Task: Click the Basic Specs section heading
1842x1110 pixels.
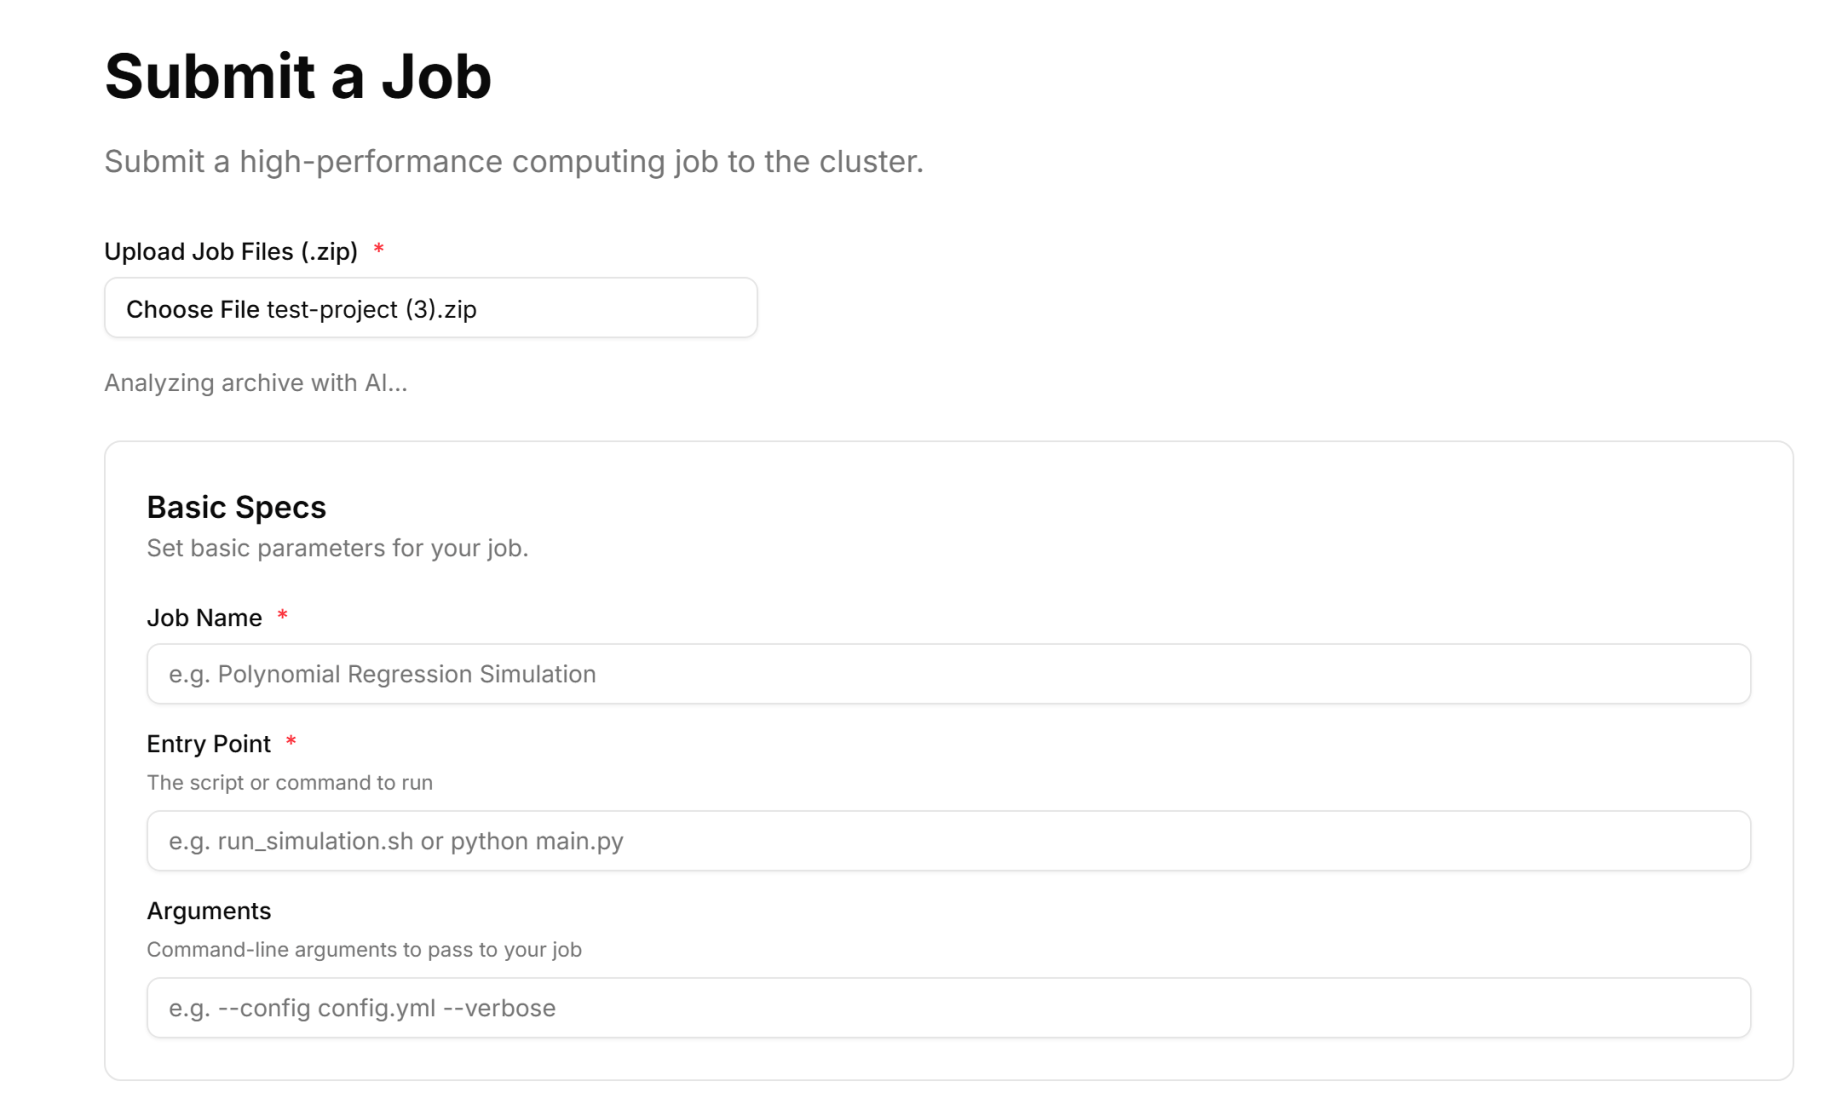Action: pos(236,507)
